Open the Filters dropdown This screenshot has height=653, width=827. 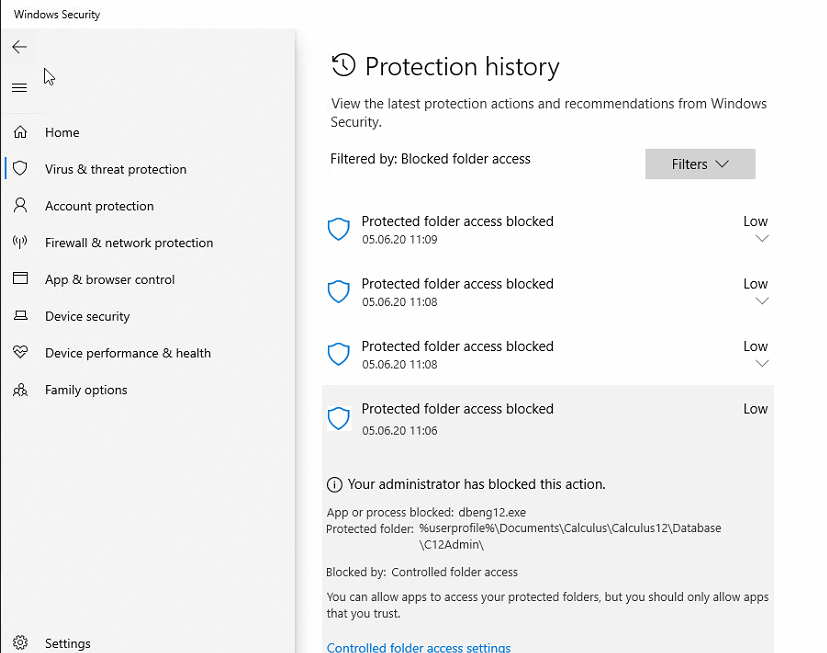click(x=700, y=164)
